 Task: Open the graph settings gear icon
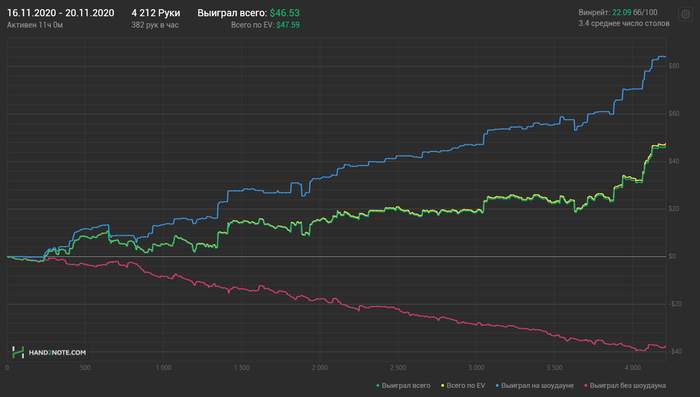pos(685,14)
